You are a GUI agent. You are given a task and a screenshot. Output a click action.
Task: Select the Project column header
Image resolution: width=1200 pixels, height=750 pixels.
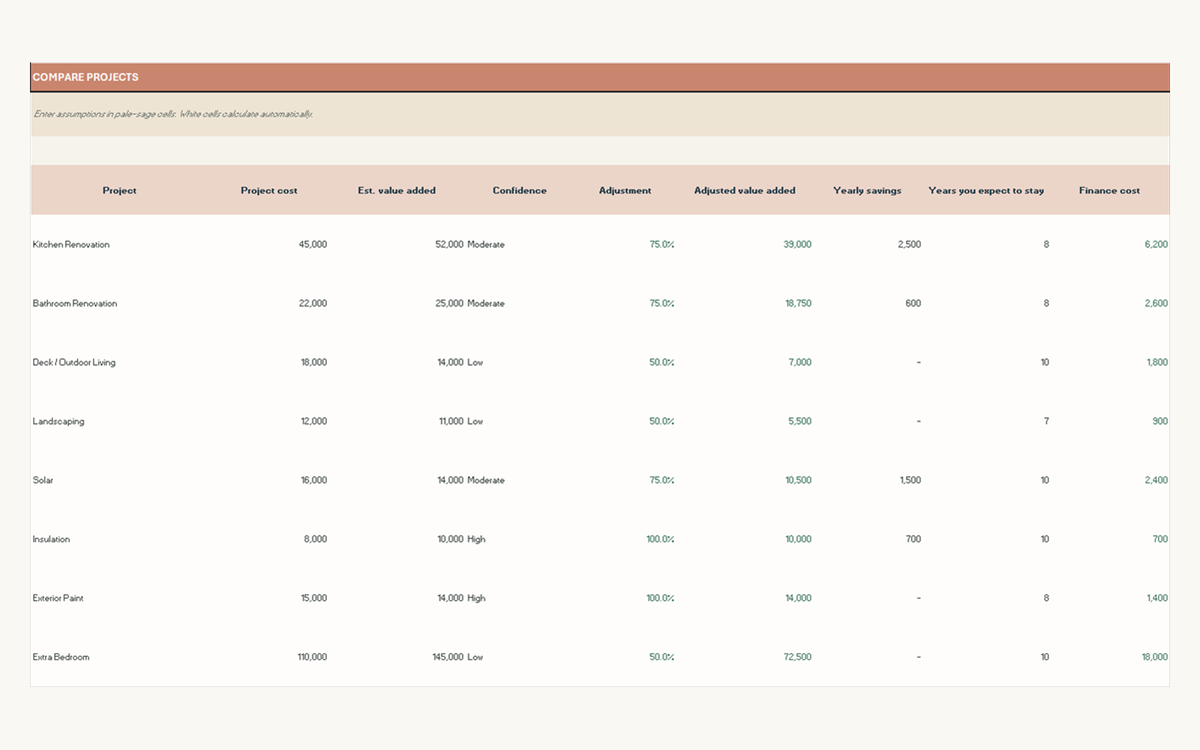[x=120, y=190]
